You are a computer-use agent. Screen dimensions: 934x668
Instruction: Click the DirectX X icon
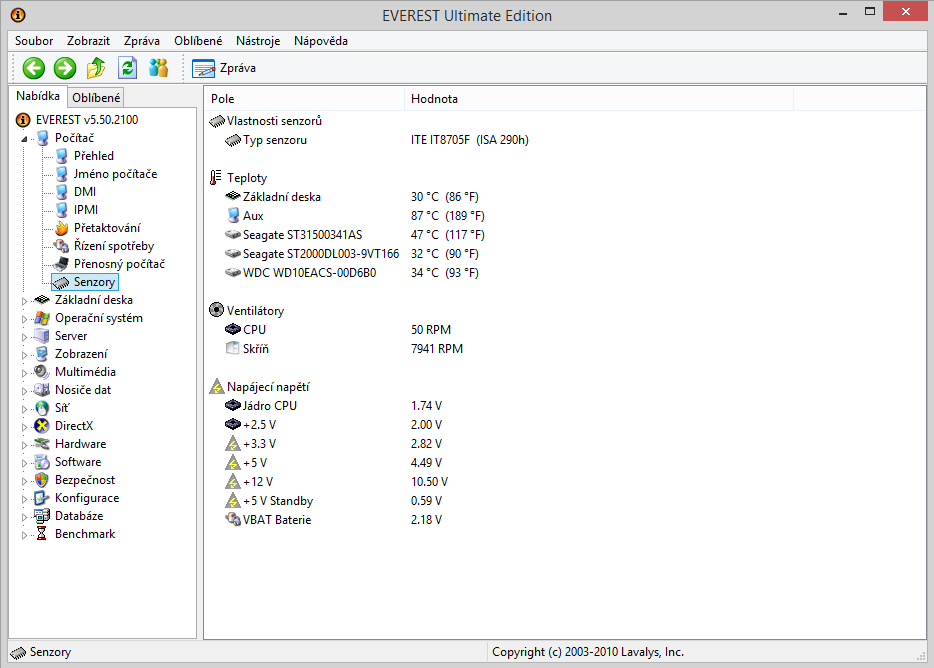point(42,426)
